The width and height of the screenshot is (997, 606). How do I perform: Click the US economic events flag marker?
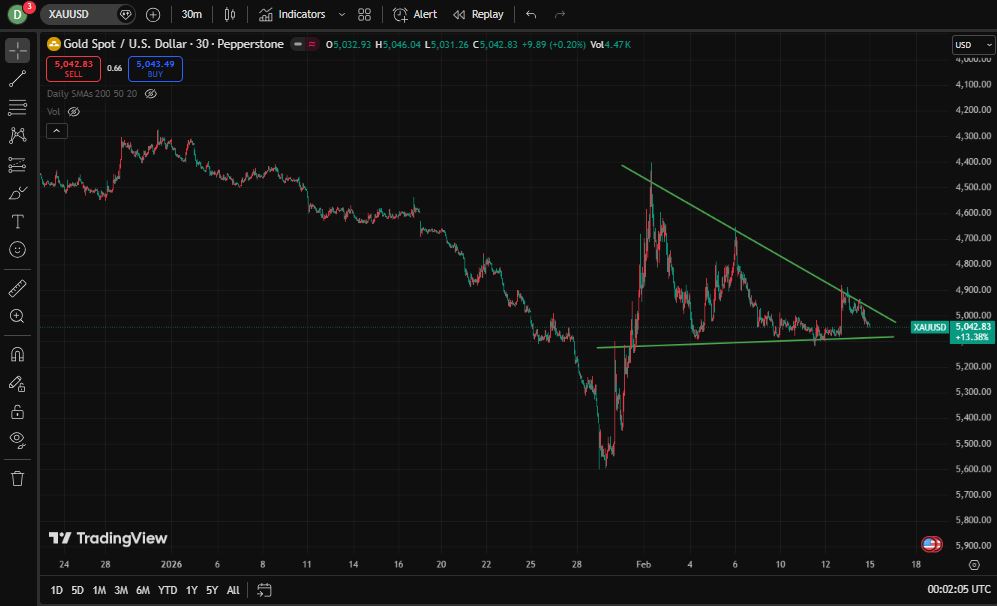pyautogui.click(x=932, y=544)
